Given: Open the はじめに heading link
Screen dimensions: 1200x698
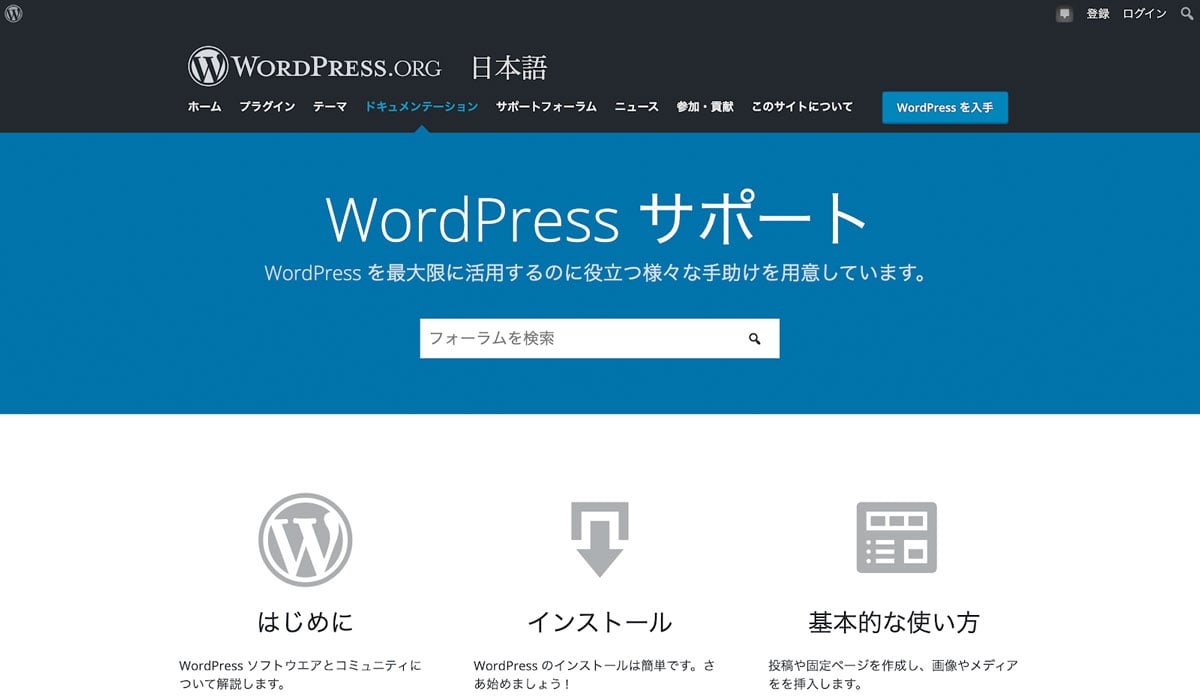Looking at the screenshot, I should (x=305, y=622).
